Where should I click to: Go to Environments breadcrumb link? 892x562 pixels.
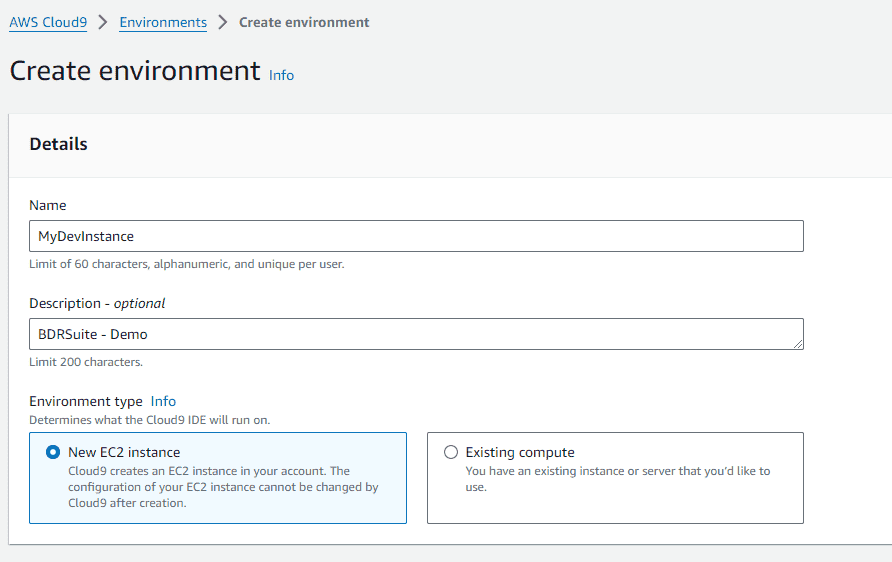(x=163, y=22)
